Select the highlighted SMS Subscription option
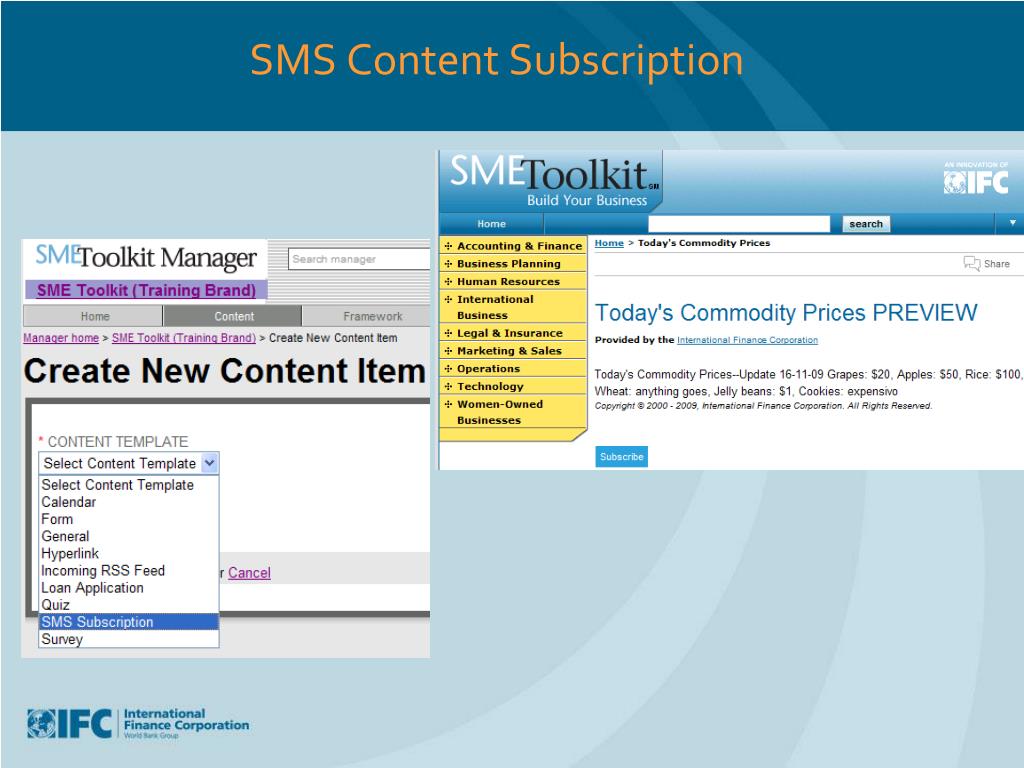This screenshot has height=768, width=1024. [129, 622]
